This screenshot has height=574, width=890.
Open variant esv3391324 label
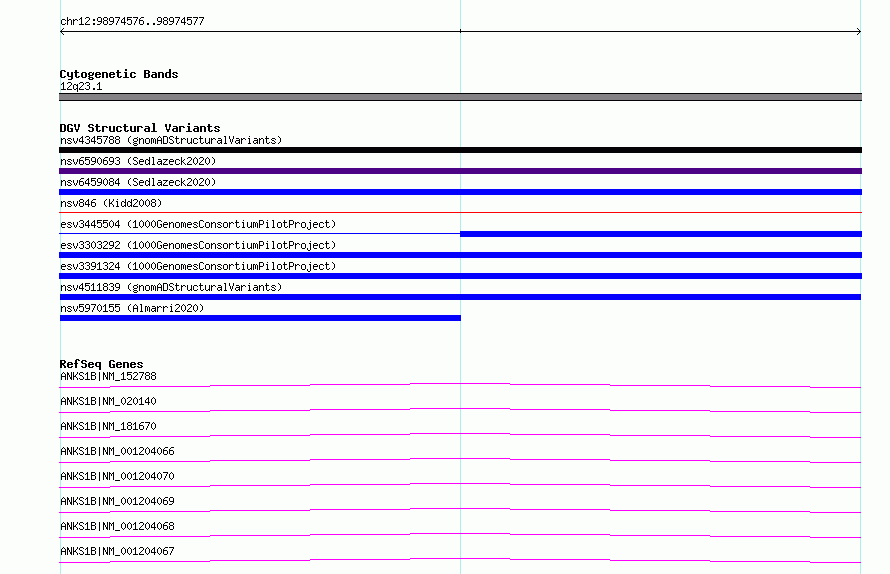pos(198,266)
